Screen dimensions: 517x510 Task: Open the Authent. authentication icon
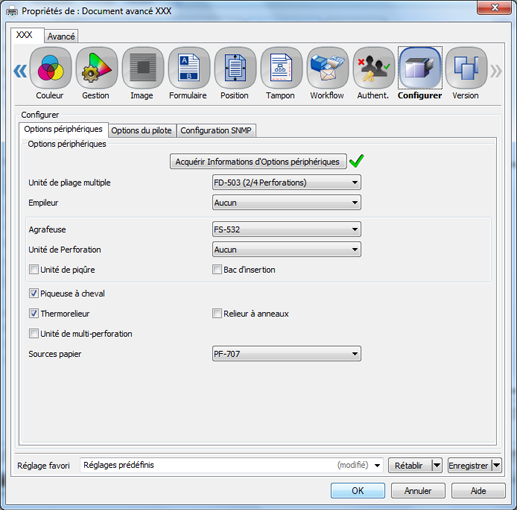click(374, 68)
